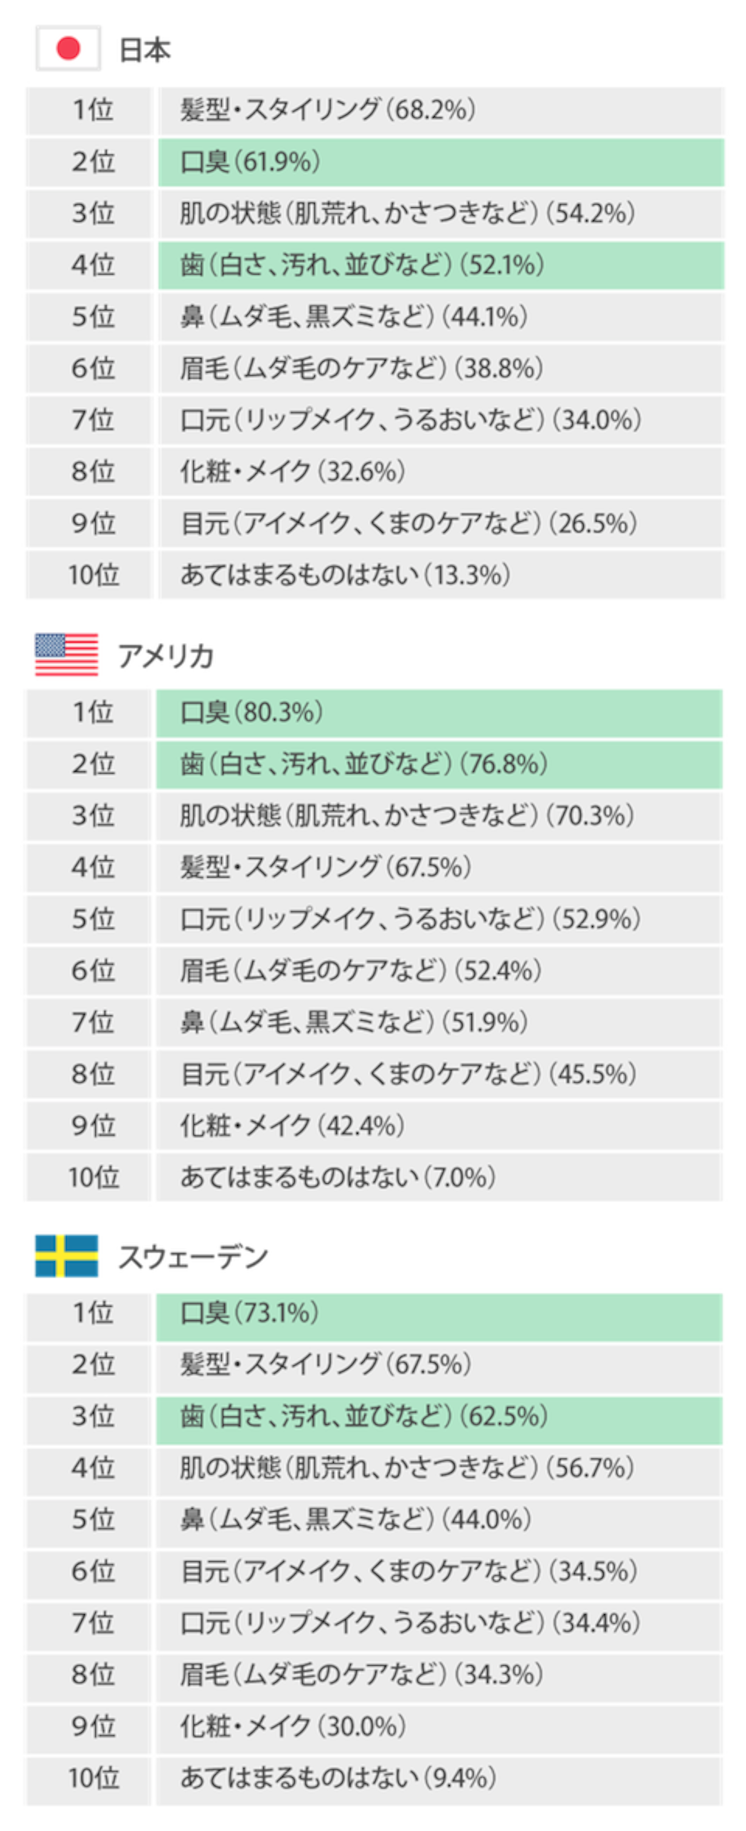Click the Sweden flag icon

click(66, 1256)
